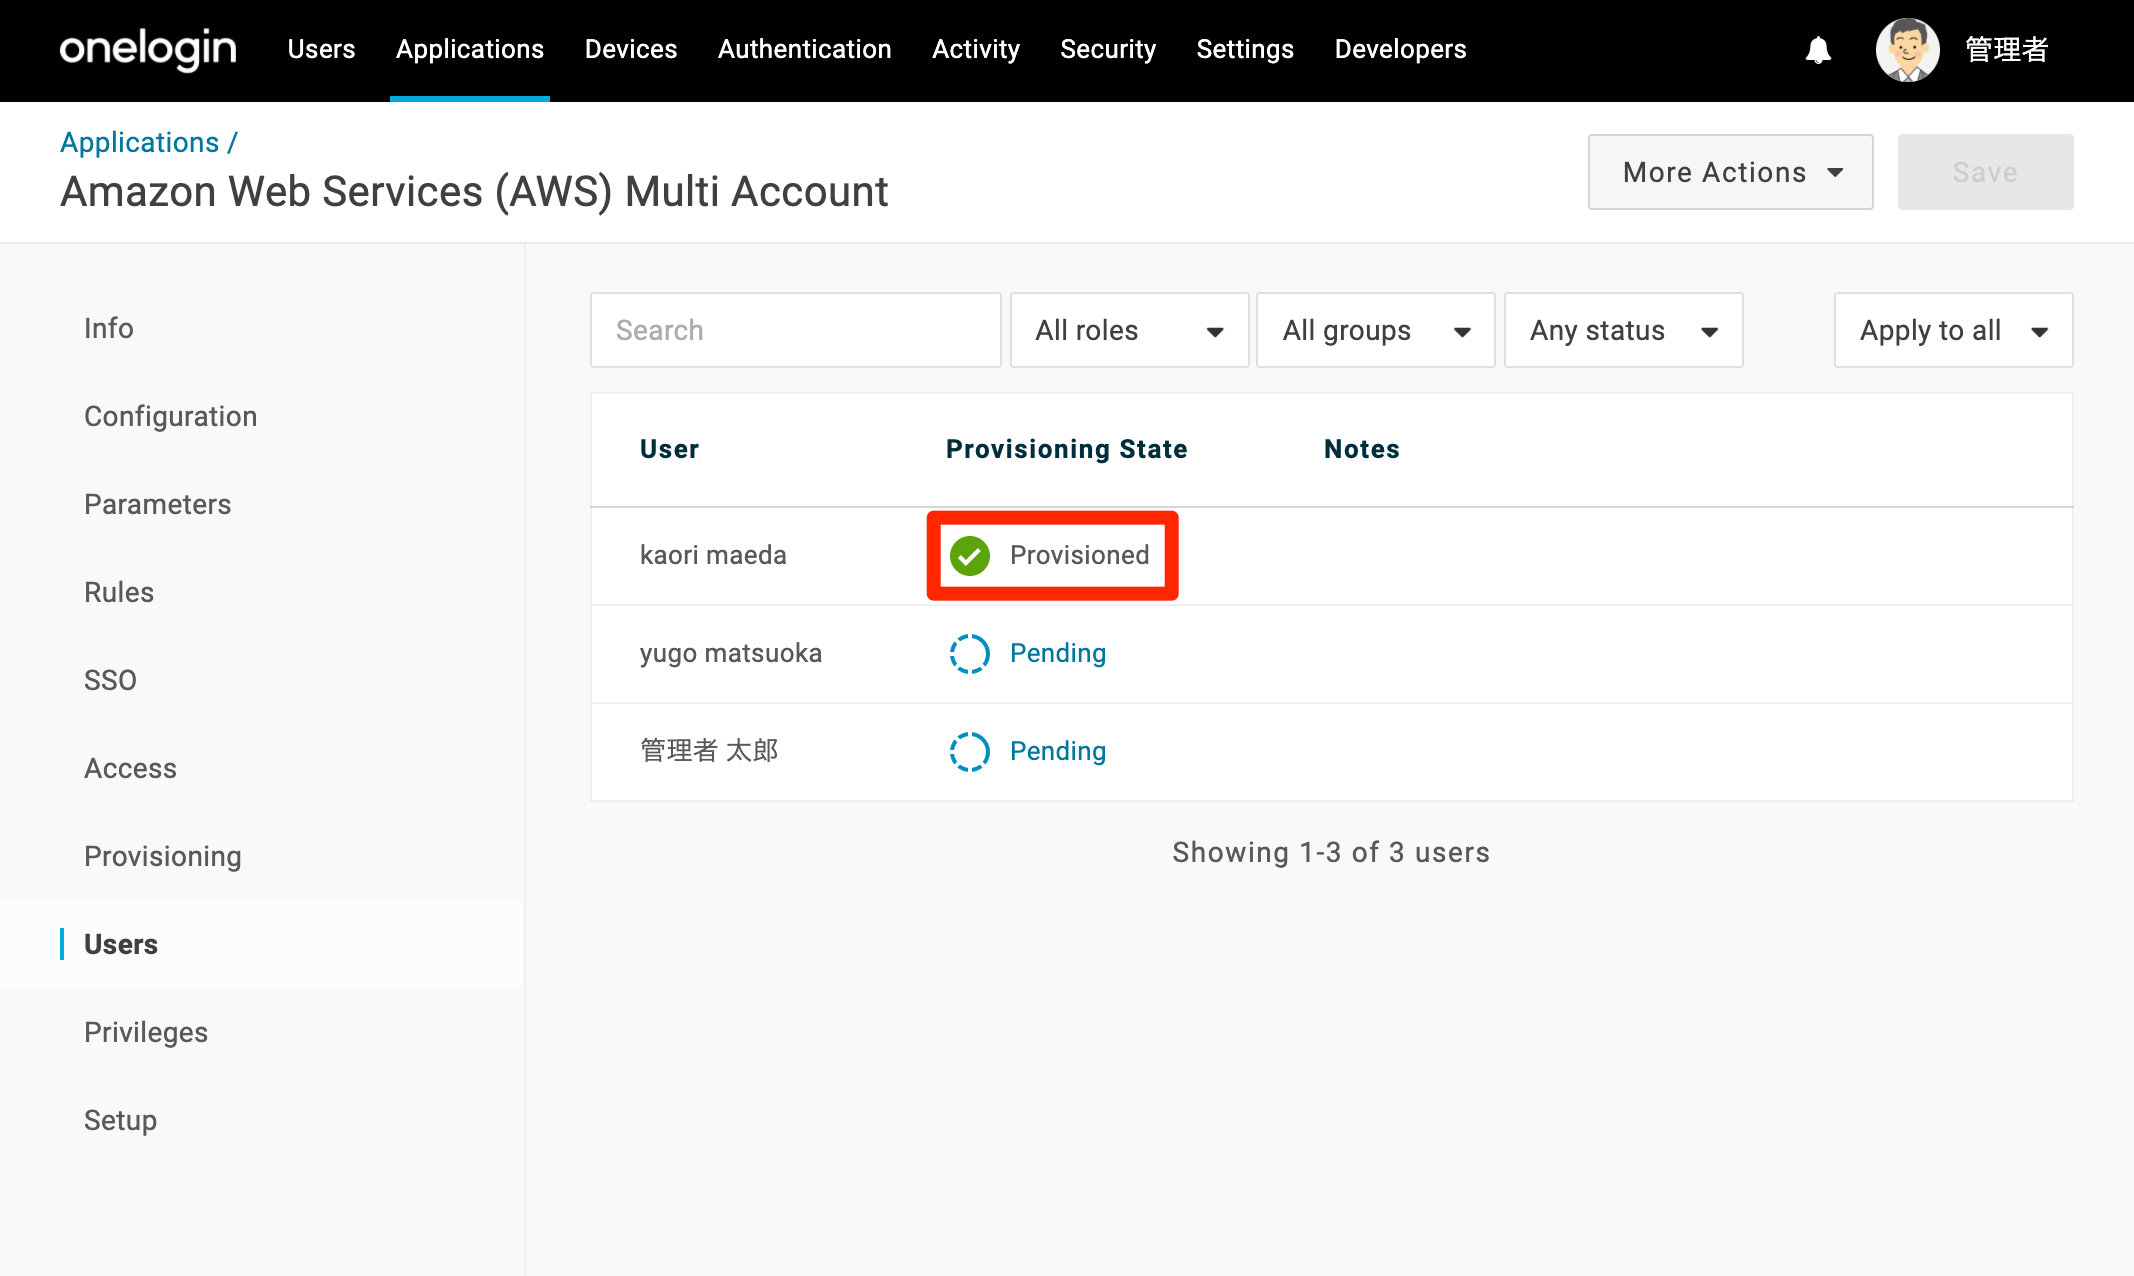The width and height of the screenshot is (2134, 1276).
Task: Click 管理者 太郎's pending spinner icon
Action: tap(969, 752)
